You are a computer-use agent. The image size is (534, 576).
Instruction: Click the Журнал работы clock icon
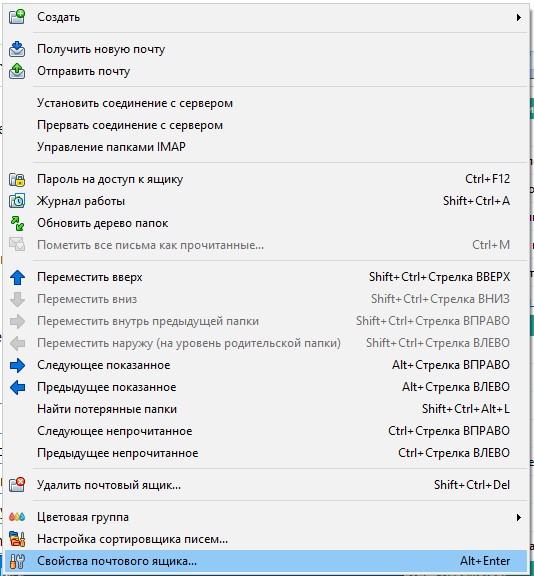(x=17, y=201)
